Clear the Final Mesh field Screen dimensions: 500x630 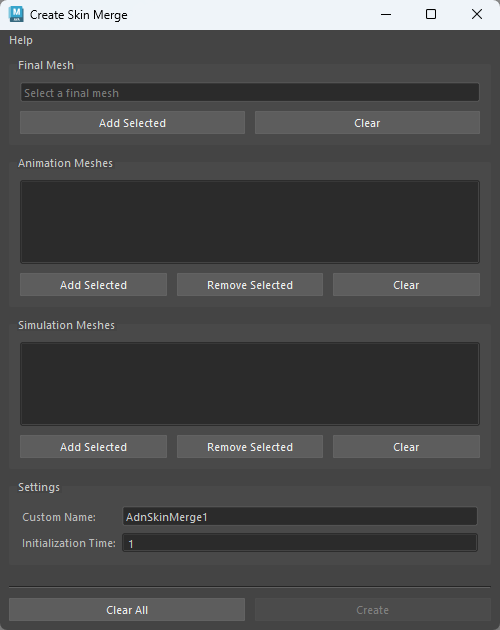click(x=367, y=123)
